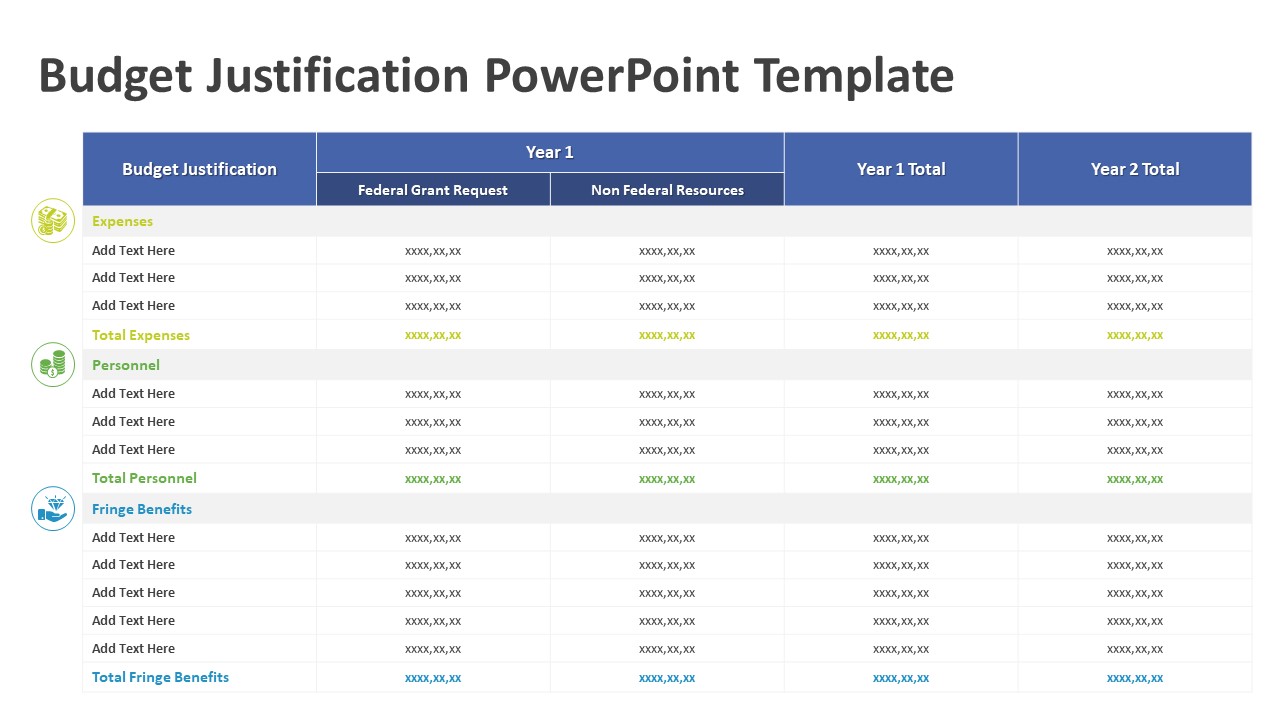Select Total Personnel value in Year 2 Total column
Image resolution: width=1280 pixels, height=720 pixels.
1134,479
